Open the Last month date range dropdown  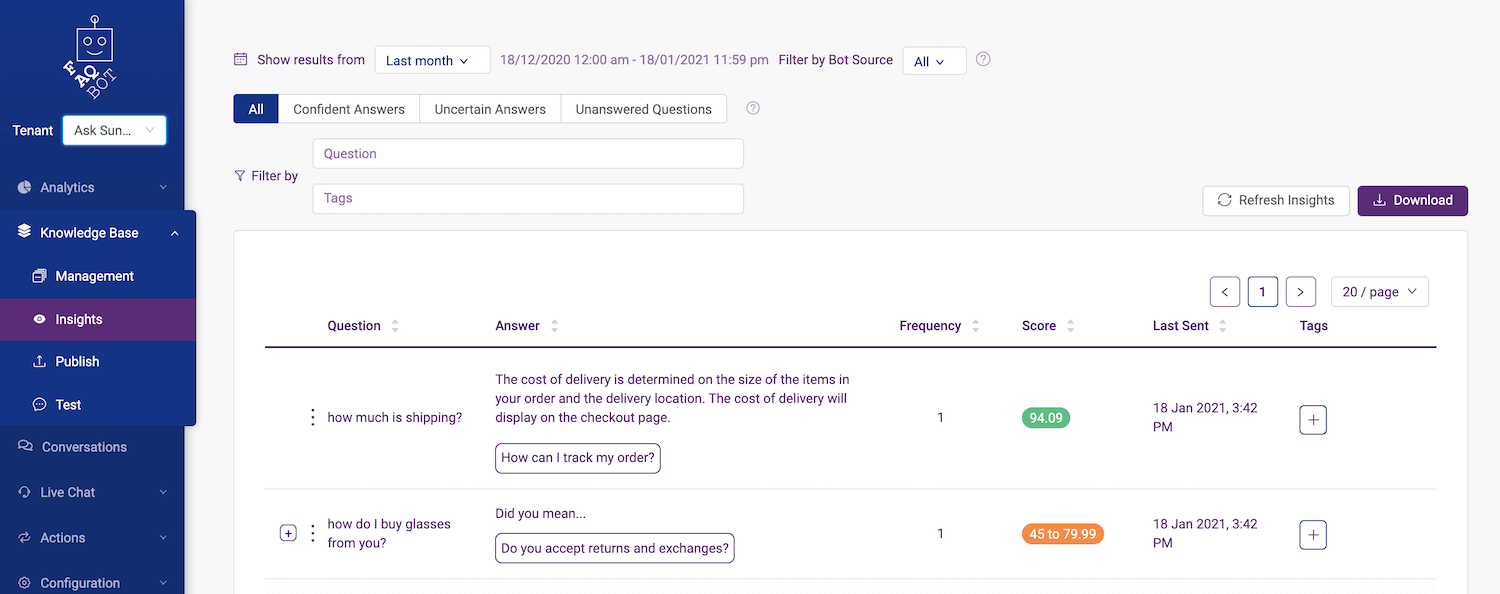(433, 60)
